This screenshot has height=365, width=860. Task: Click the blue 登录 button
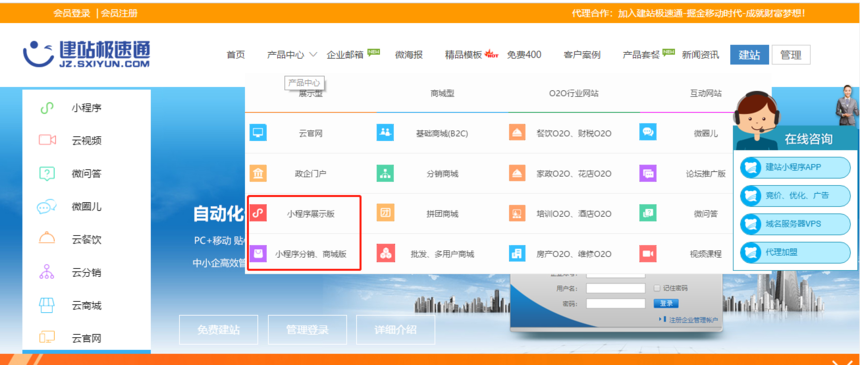[x=666, y=304]
